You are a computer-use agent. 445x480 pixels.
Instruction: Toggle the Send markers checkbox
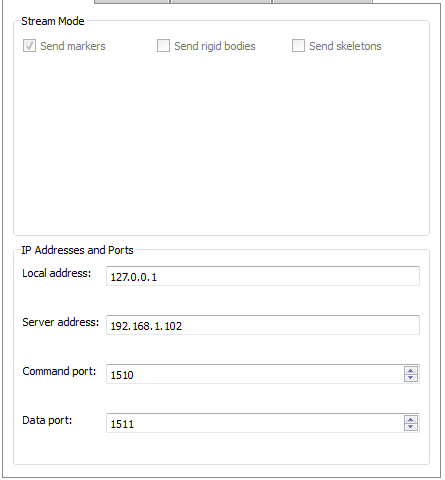29,46
